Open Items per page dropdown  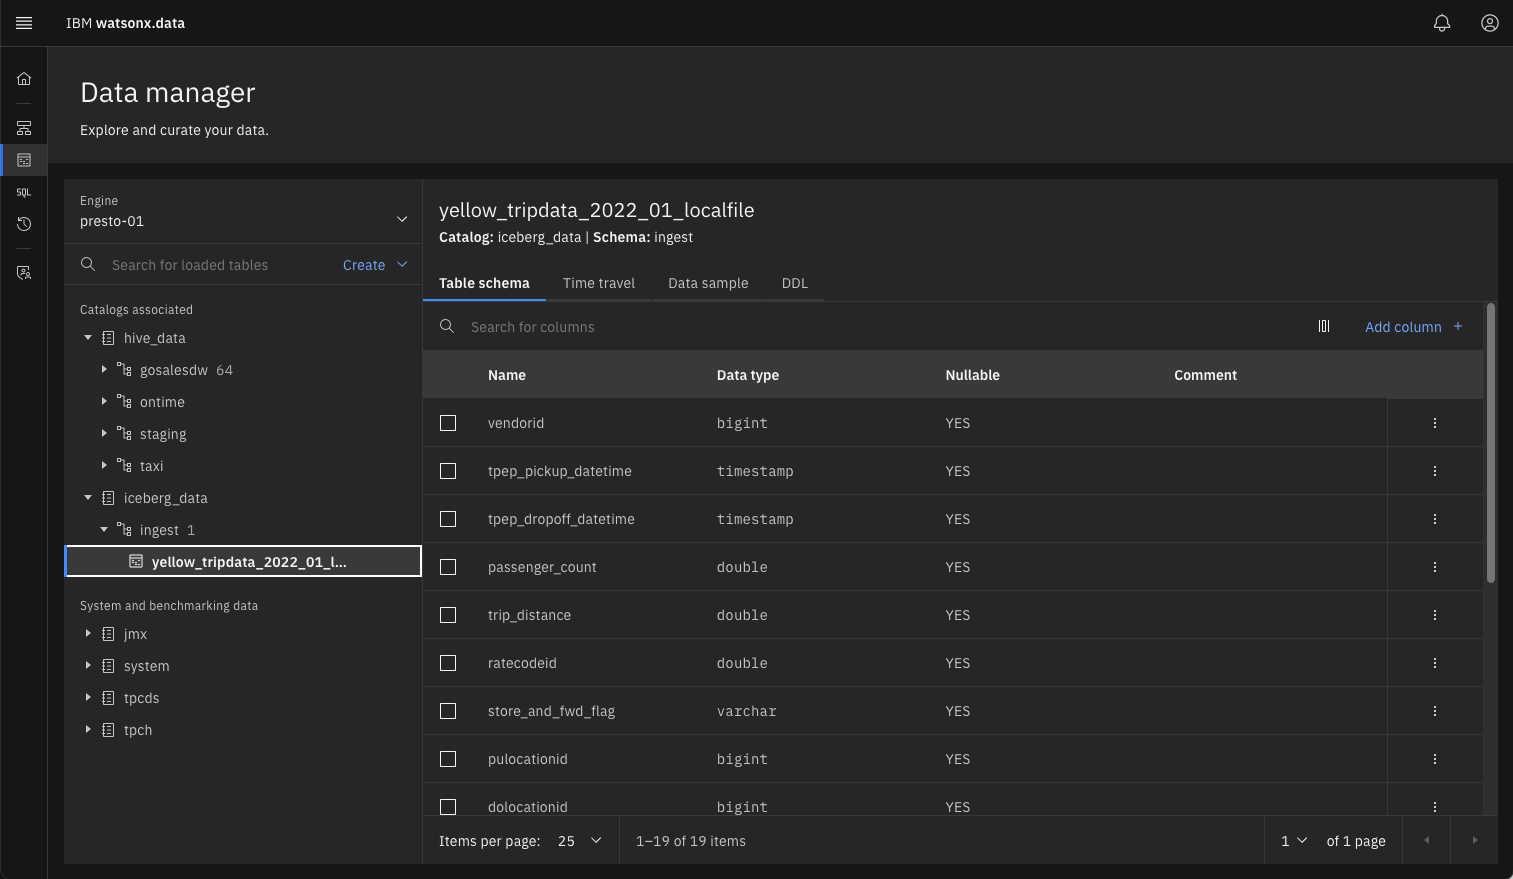coord(580,841)
